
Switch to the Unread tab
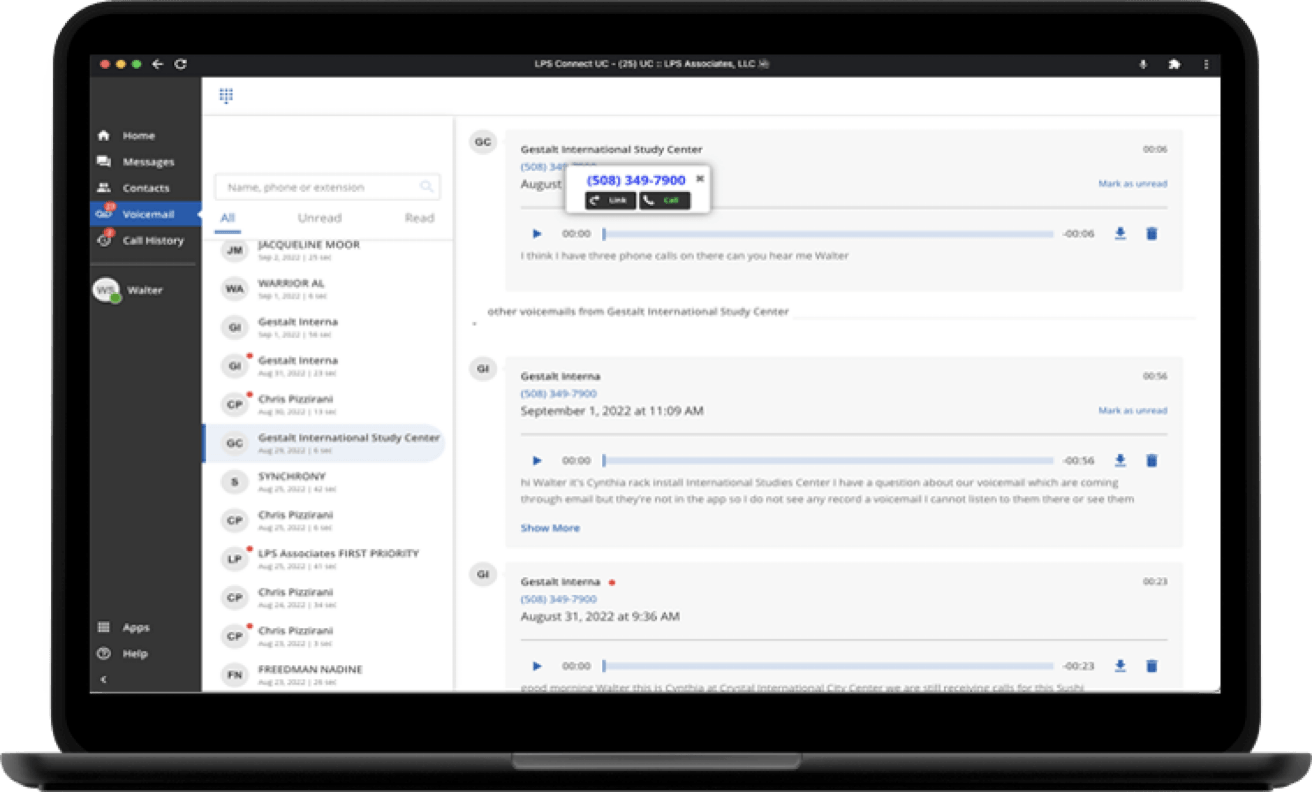[x=319, y=218]
